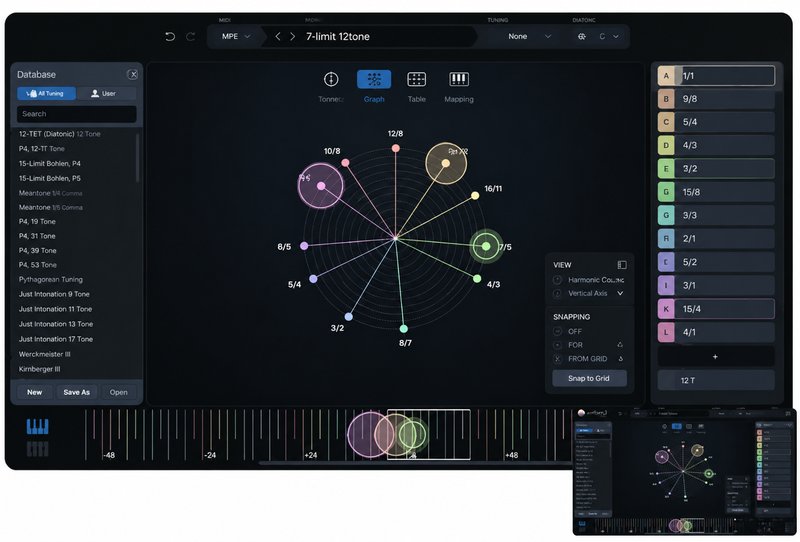Click the Save As button

pos(77,392)
